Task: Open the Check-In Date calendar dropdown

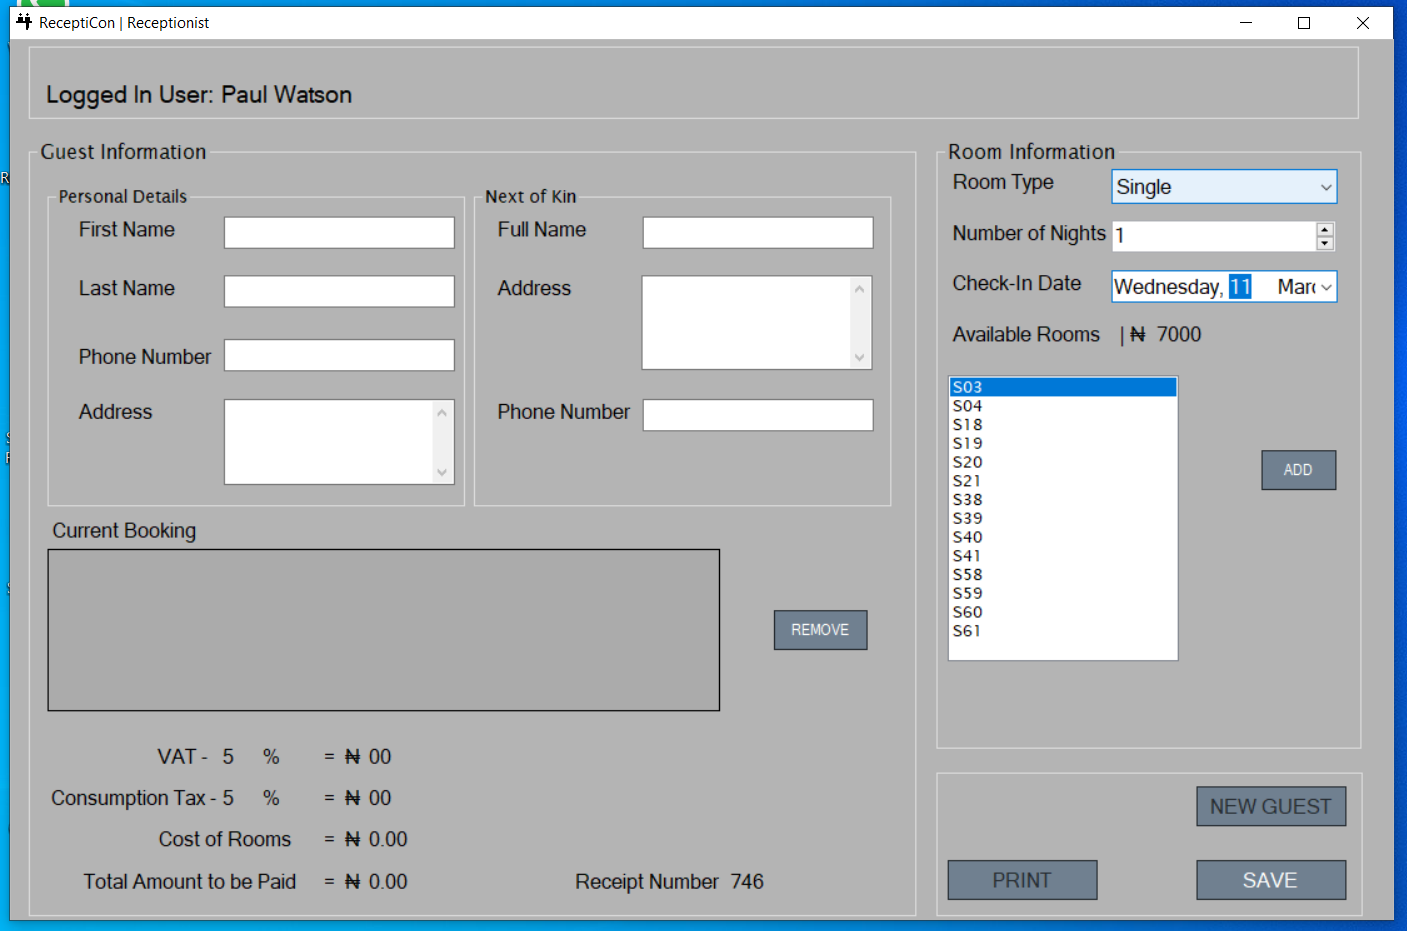Action: 1326,287
